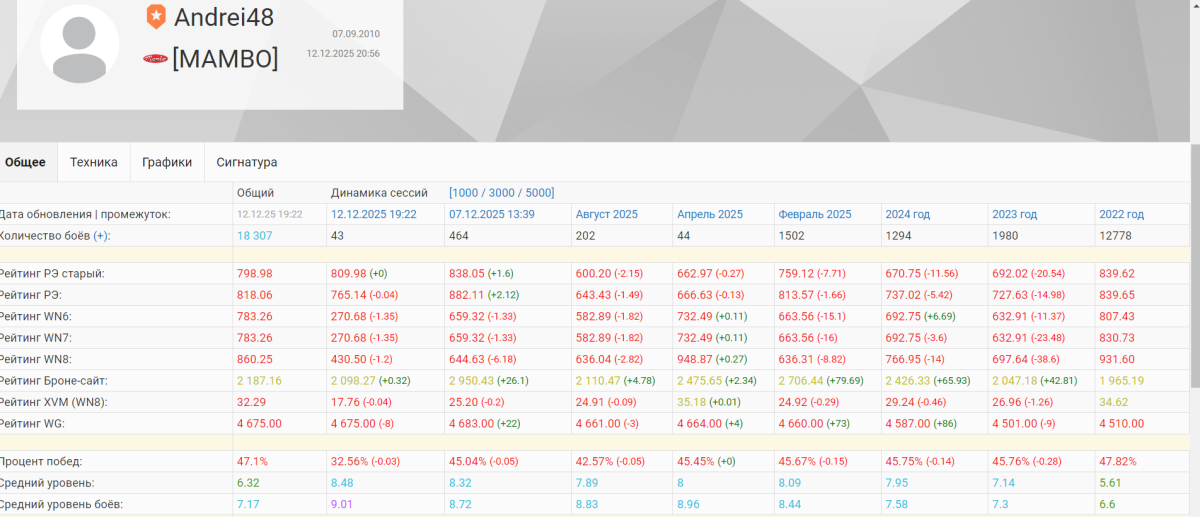
Task: Go to the Сигнатура tab
Action: [x=247, y=162]
